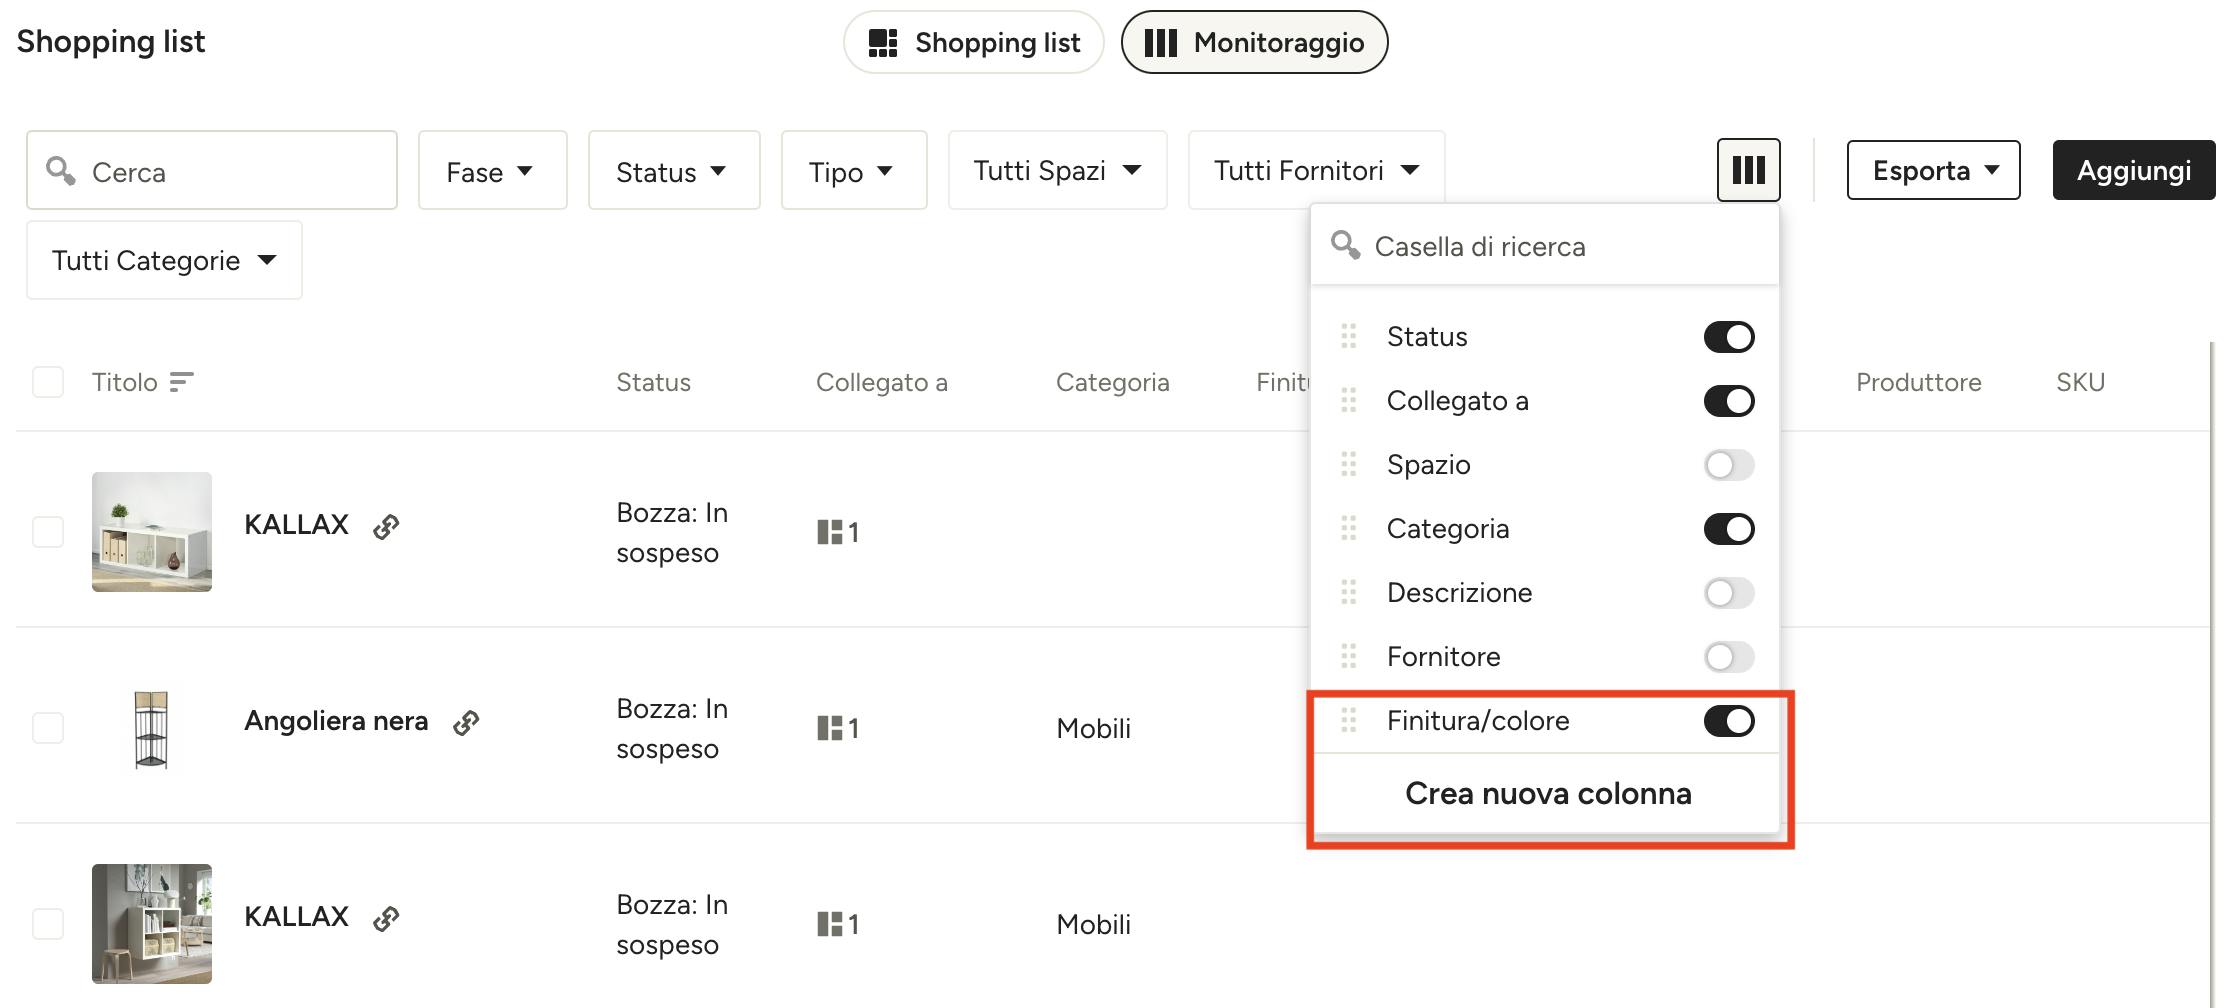The image size is (2236, 1008).
Task: Select the Monitoraggio view tab
Action: point(1254,42)
